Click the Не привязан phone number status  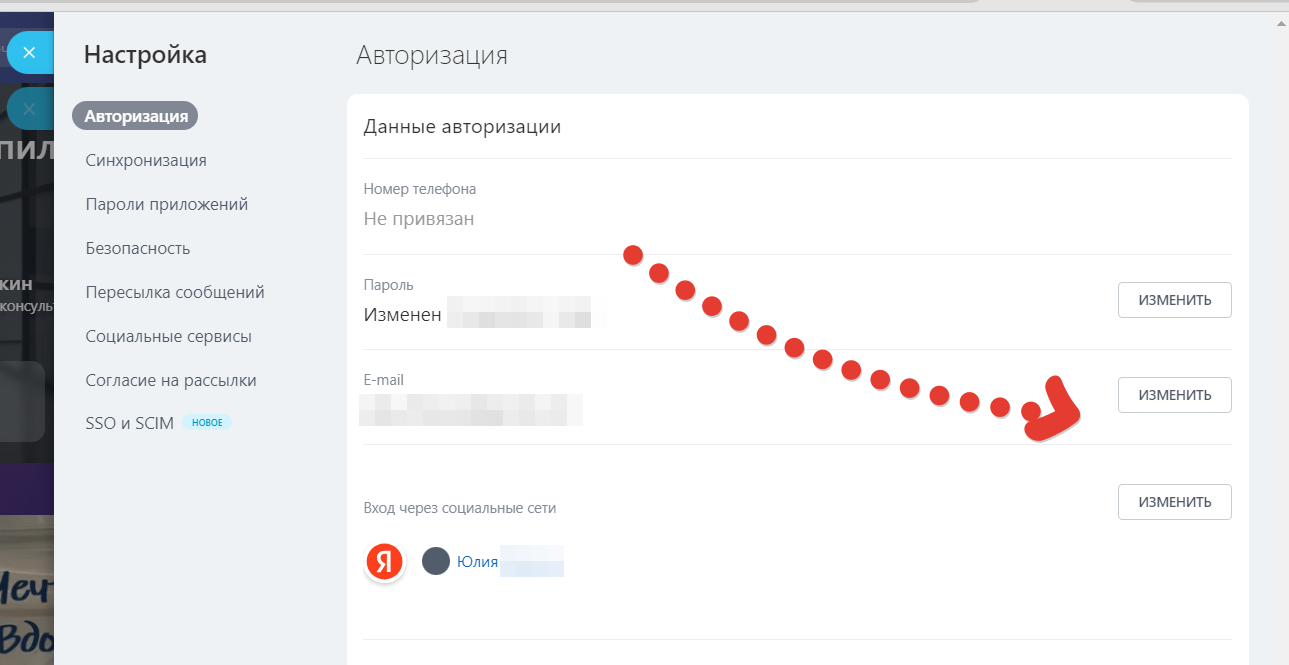click(419, 218)
